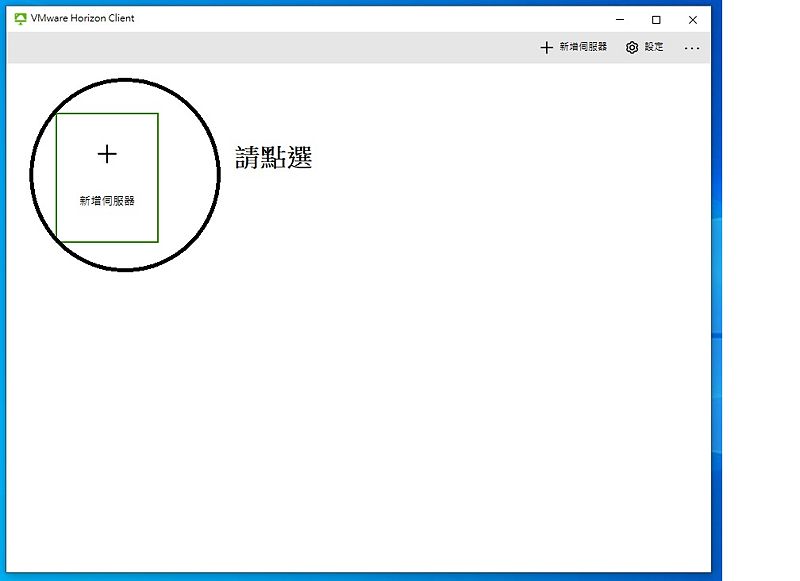The height and width of the screenshot is (581, 800).
Task: Open 設定 via the gear icon
Action: click(x=632, y=47)
